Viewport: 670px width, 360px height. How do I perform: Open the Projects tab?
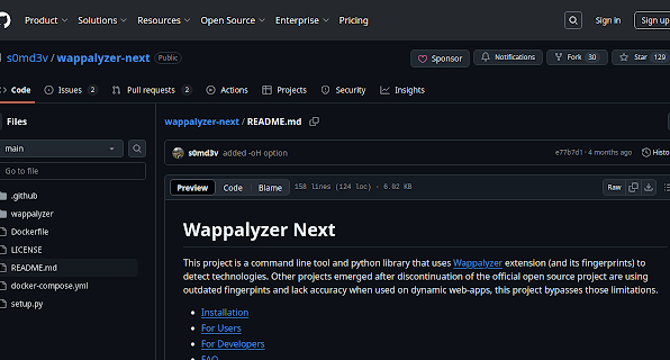[x=285, y=90]
